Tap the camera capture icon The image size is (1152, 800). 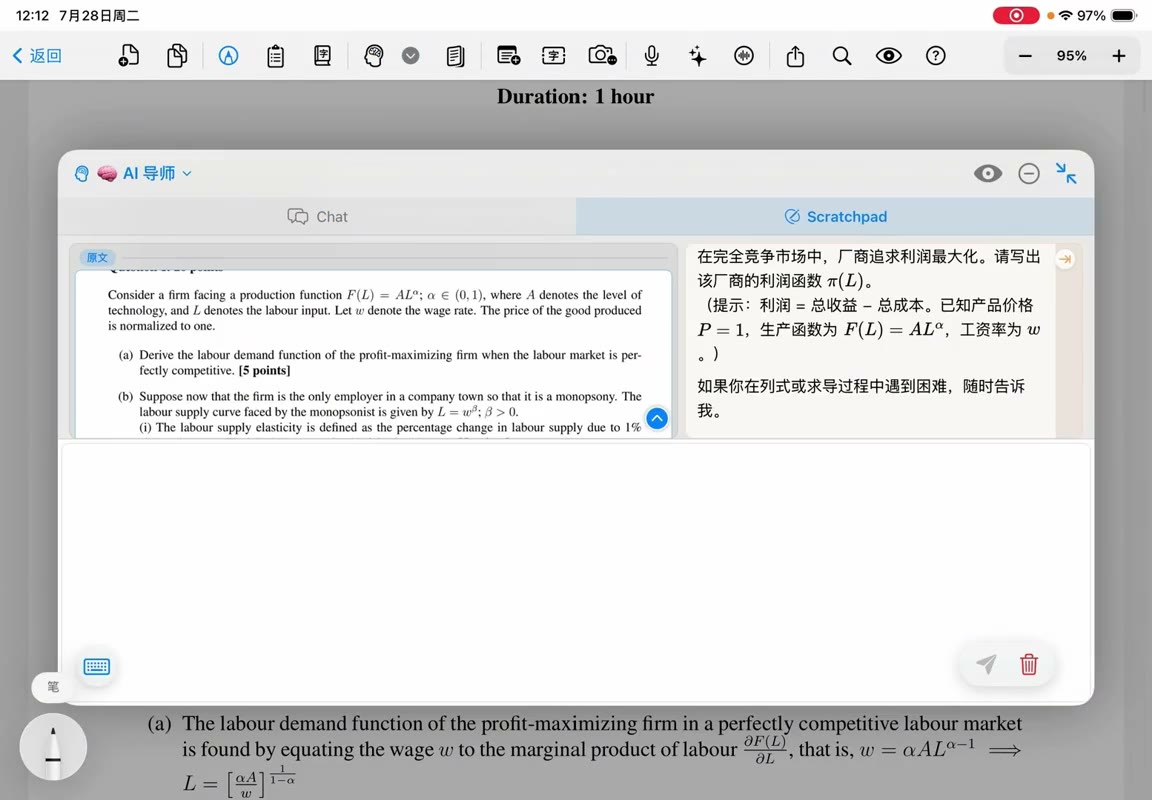pyautogui.click(x=602, y=56)
